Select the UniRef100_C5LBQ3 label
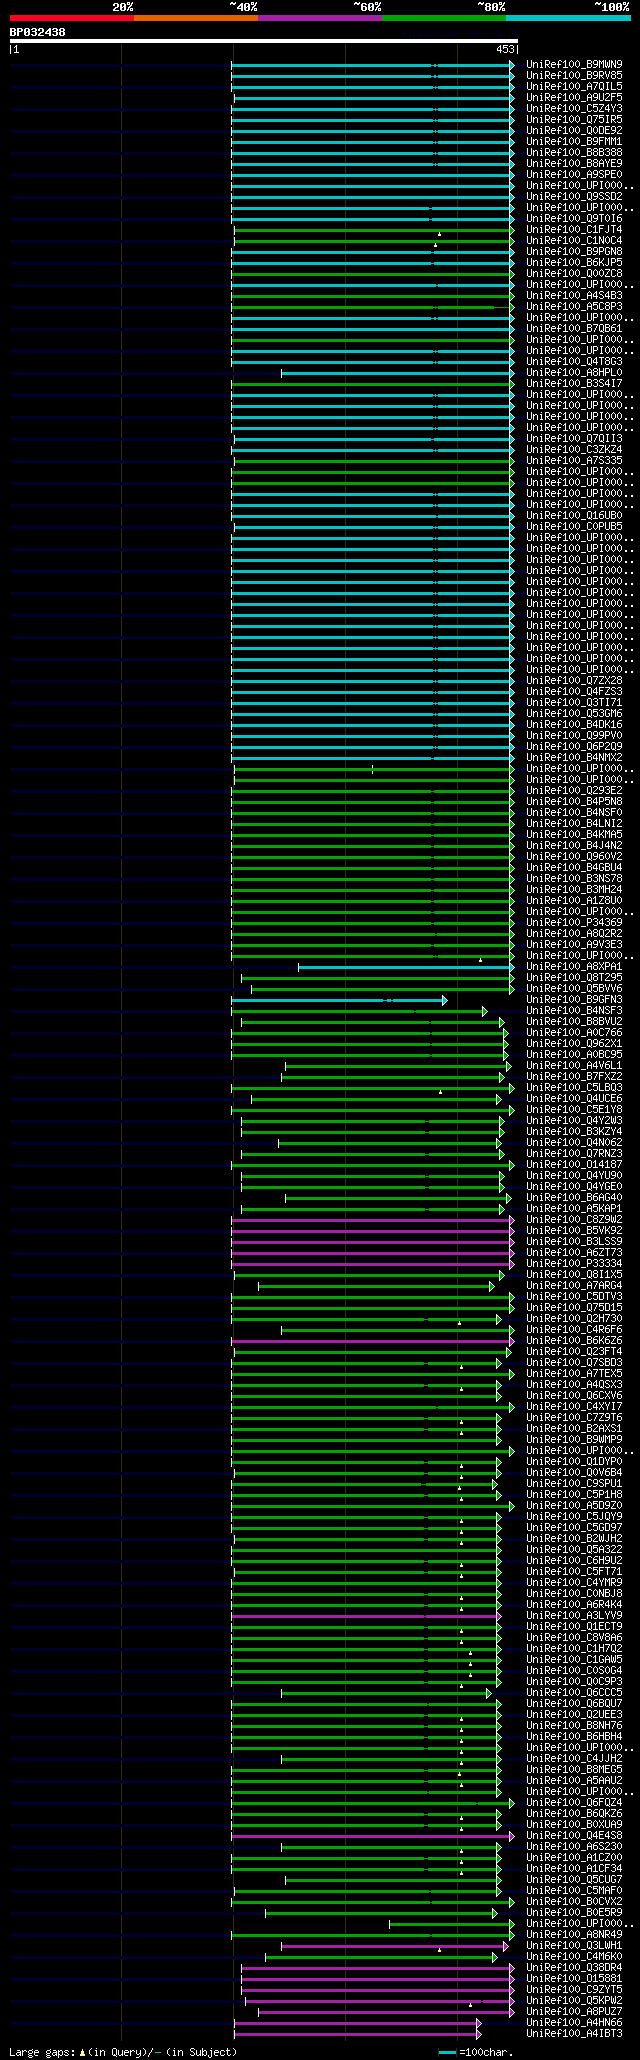Screen dimensions: 640x2060 pyautogui.click(x=574, y=1087)
